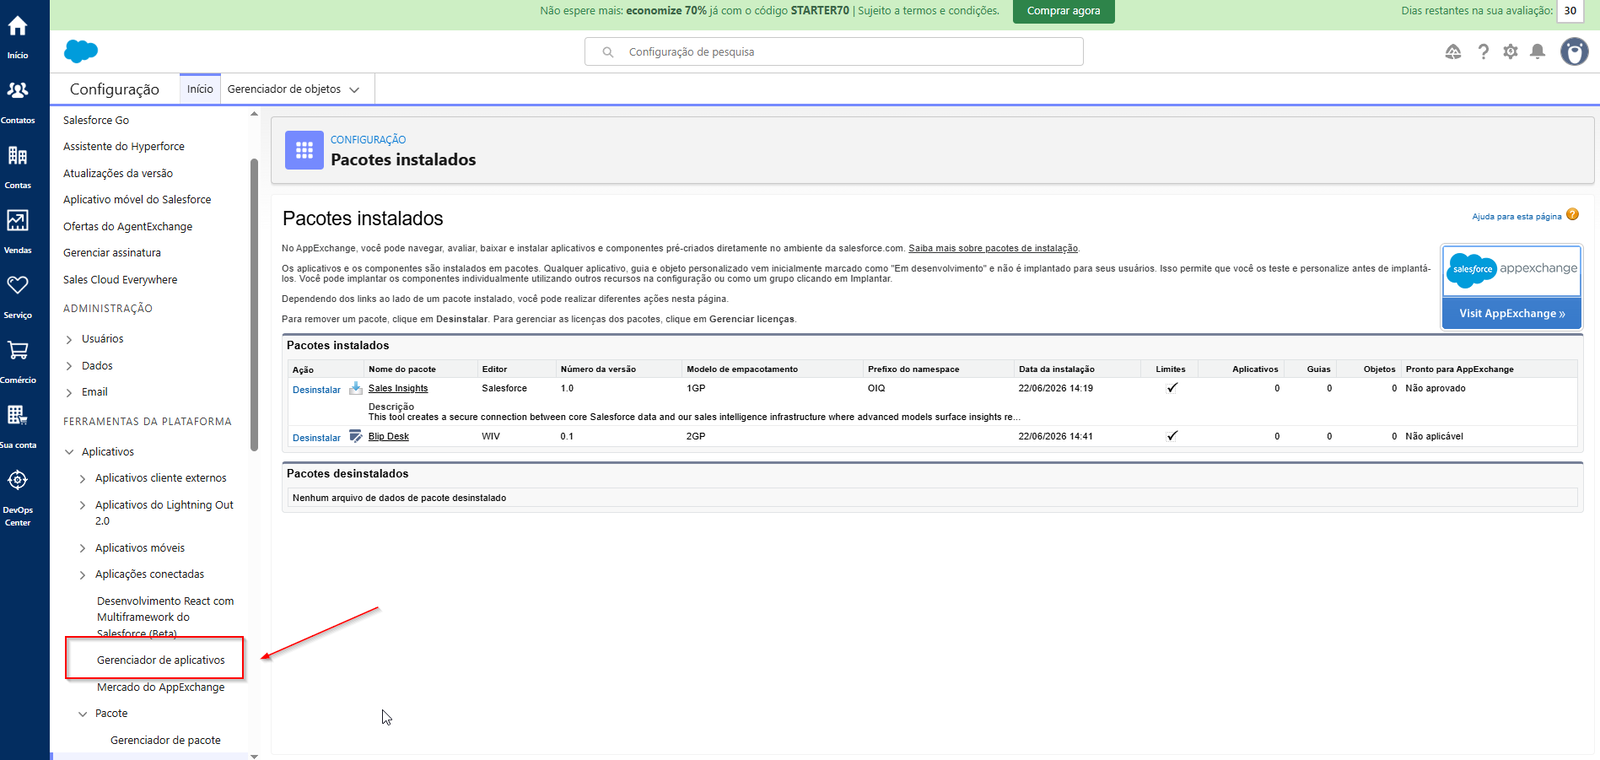
Task: Open user profile avatar
Action: coord(1574,52)
